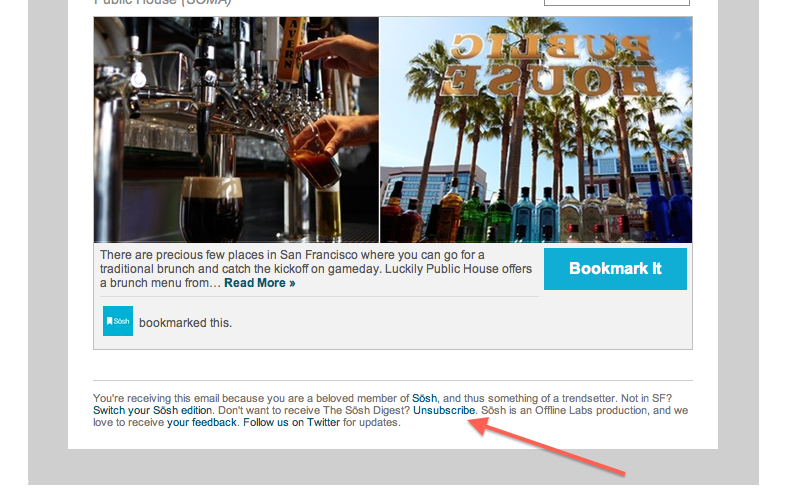Open the your feedback link
Screen dimensions: 788x502
pyautogui.click(x=202, y=423)
